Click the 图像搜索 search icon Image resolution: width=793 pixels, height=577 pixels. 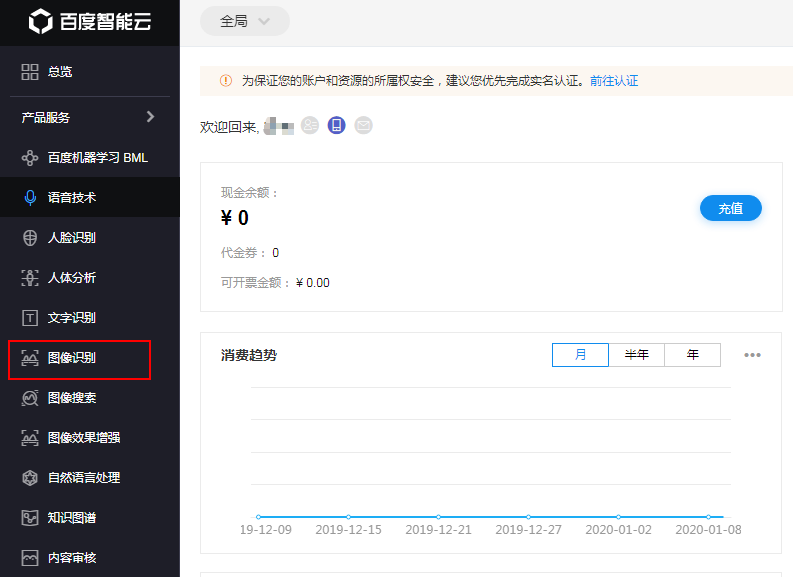30,398
